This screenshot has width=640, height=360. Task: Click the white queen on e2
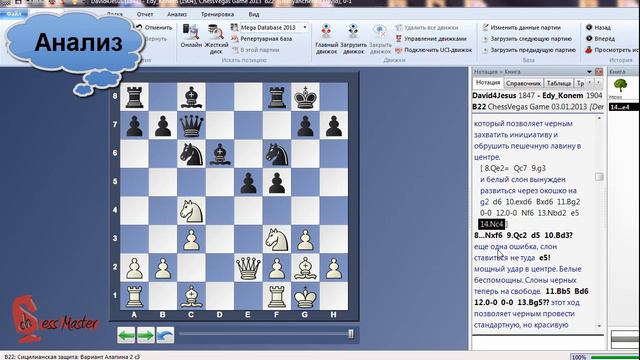click(248, 267)
